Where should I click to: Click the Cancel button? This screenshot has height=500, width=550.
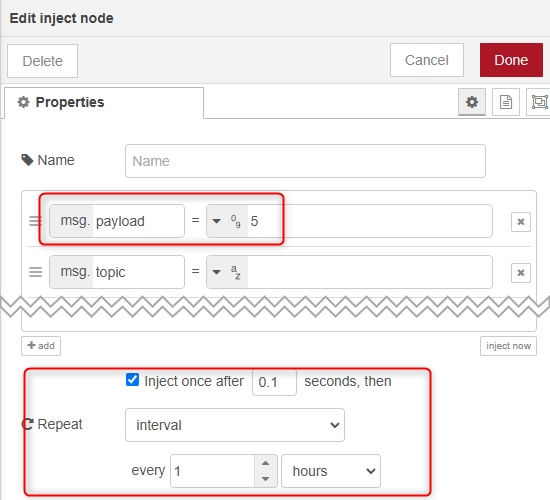click(427, 60)
